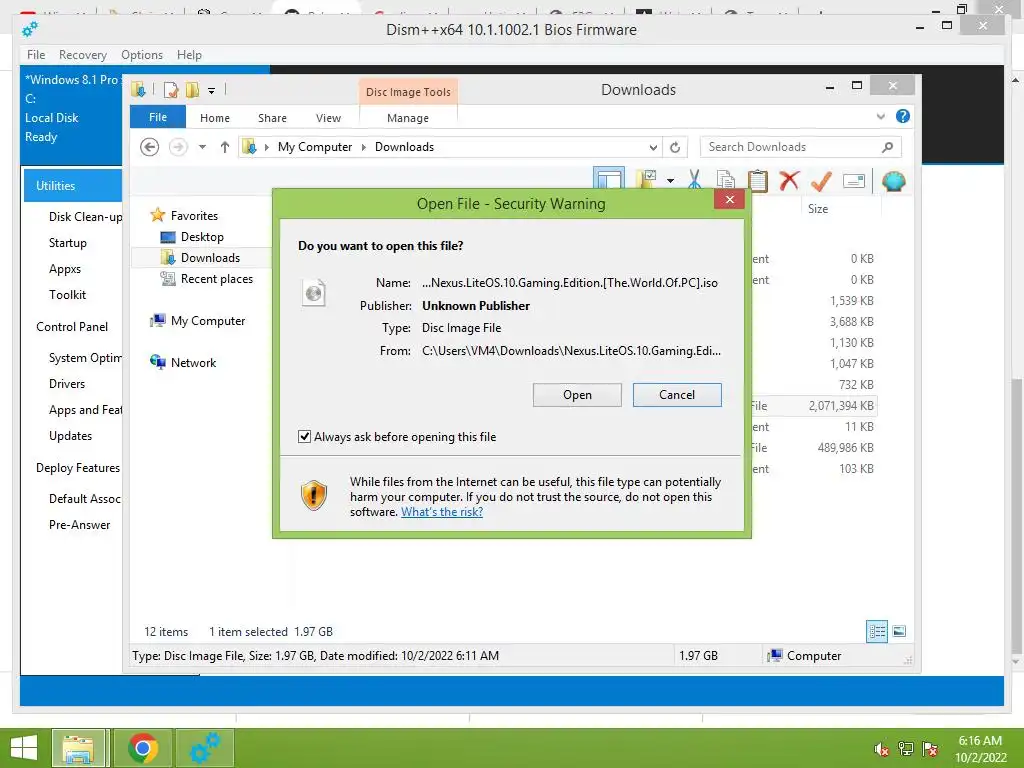Go back with the Explorer back arrow
The width and height of the screenshot is (1024, 768).
coord(150,147)
